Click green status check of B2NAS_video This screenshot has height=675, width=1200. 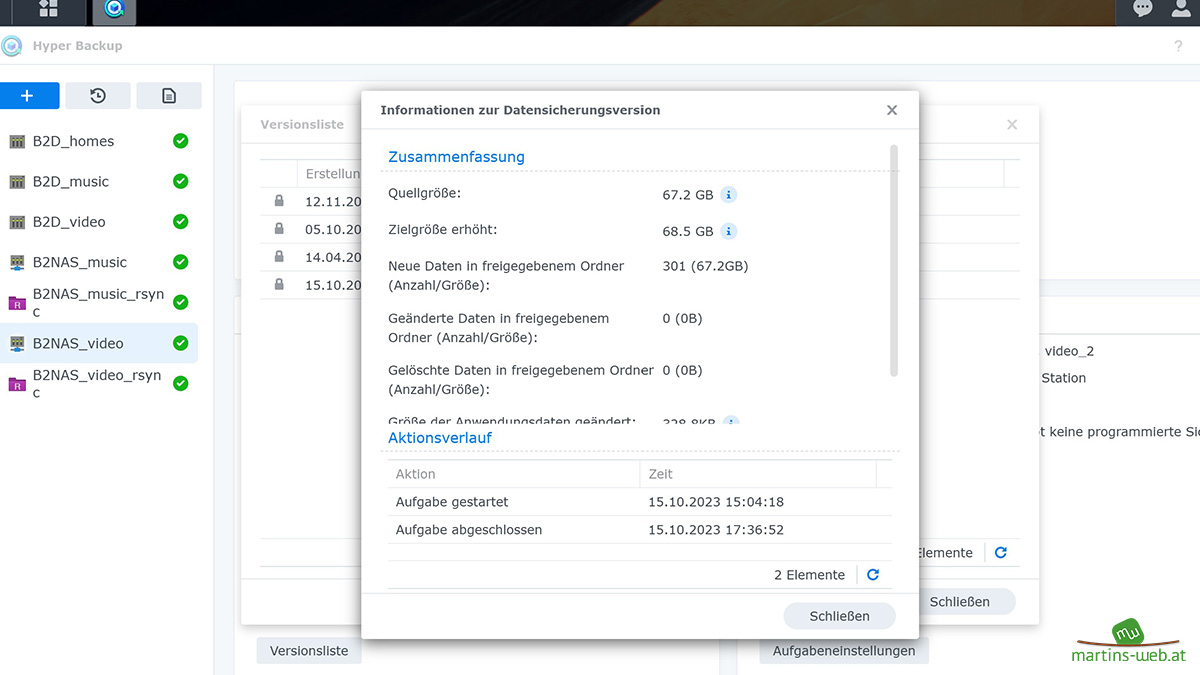(x=180, y=343)
